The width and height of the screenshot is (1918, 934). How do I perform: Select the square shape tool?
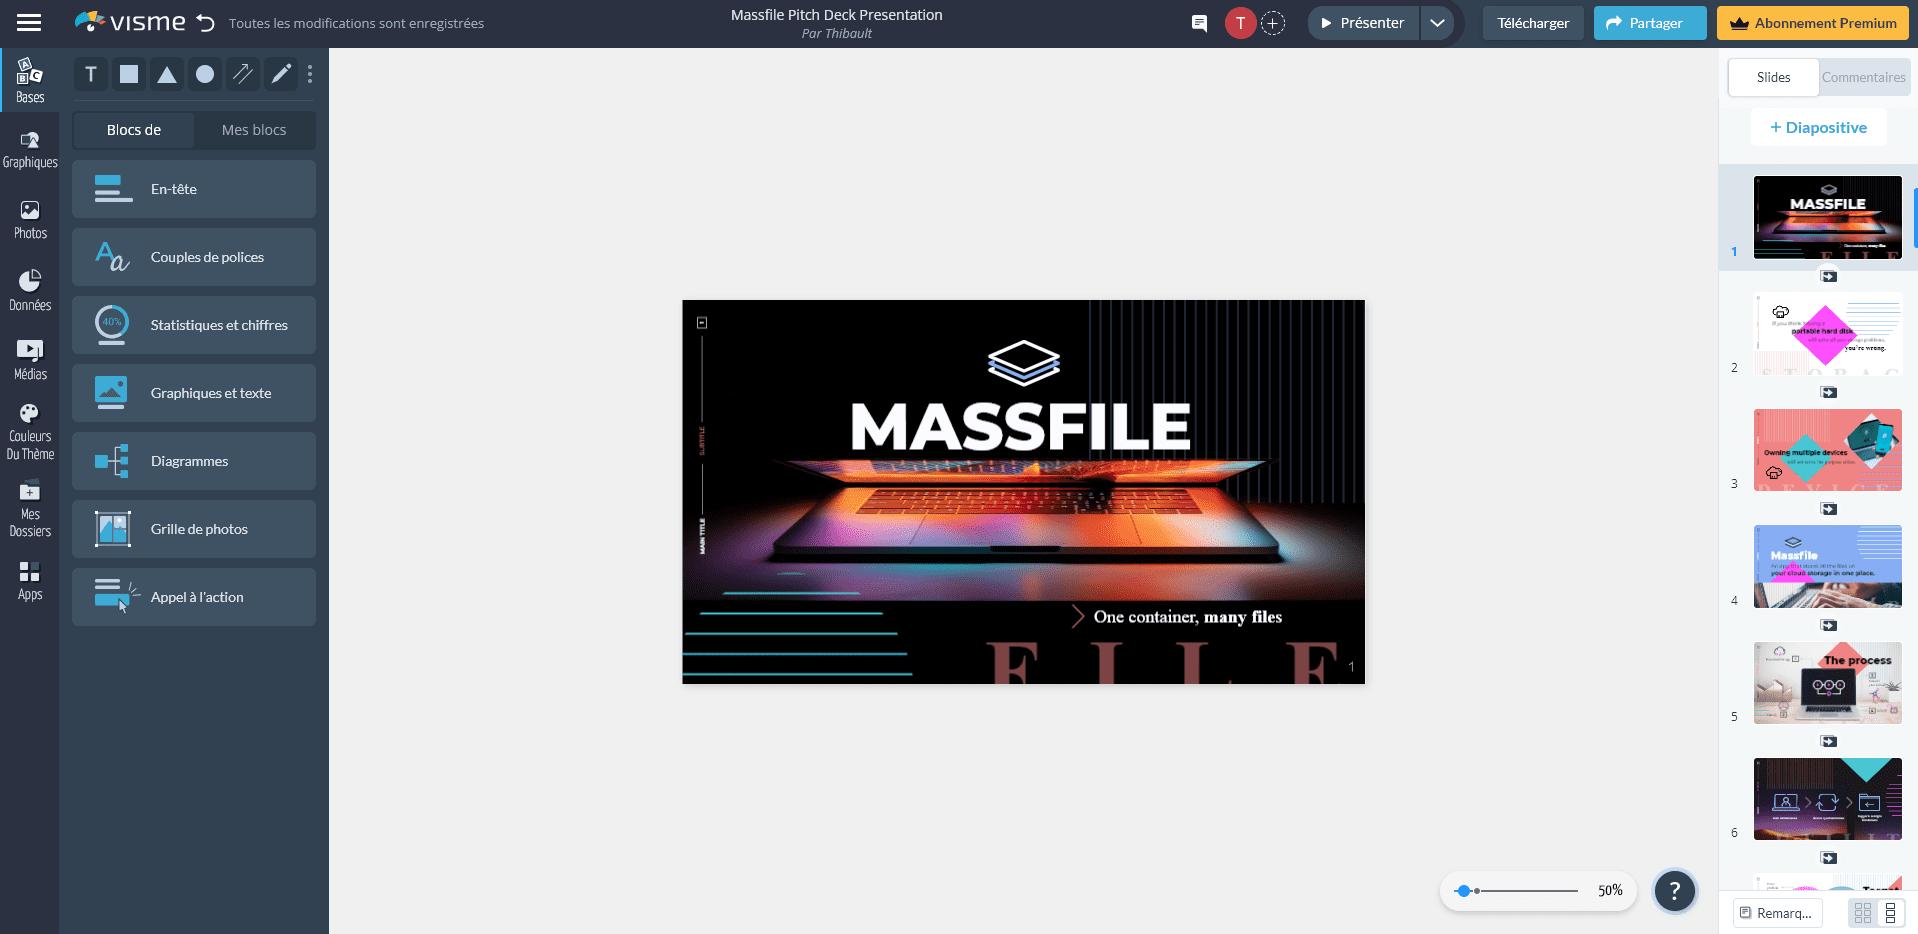click(x=128, y=73)
